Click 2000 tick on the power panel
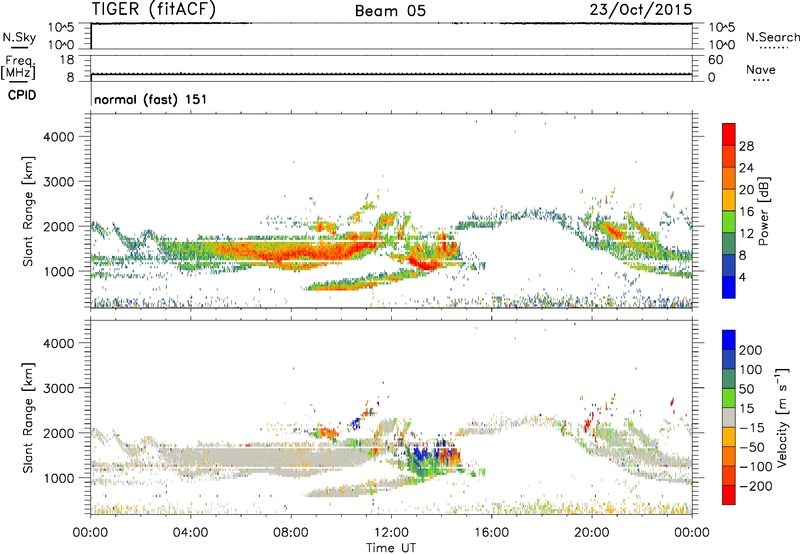 [x=59, y=226]
